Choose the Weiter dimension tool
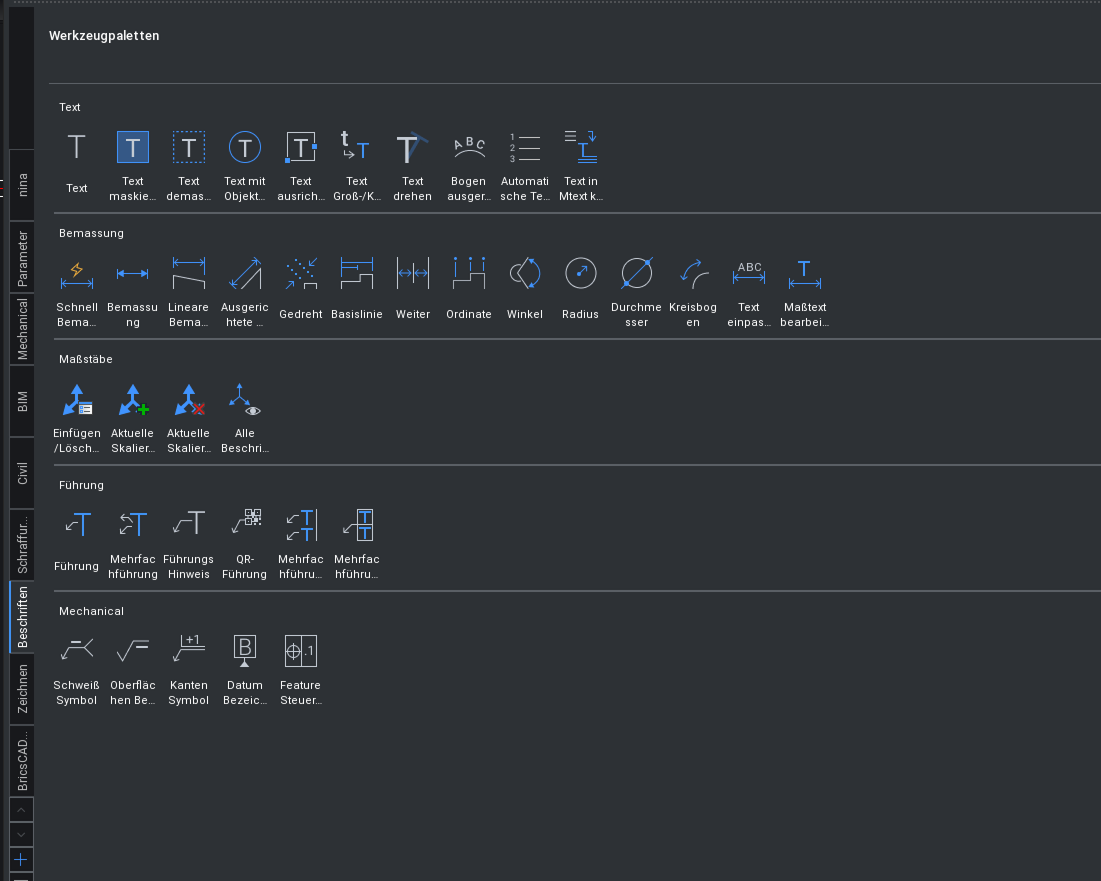This screenshot has height=881, width=1101. pyautogui.click(x=412, y=291)
